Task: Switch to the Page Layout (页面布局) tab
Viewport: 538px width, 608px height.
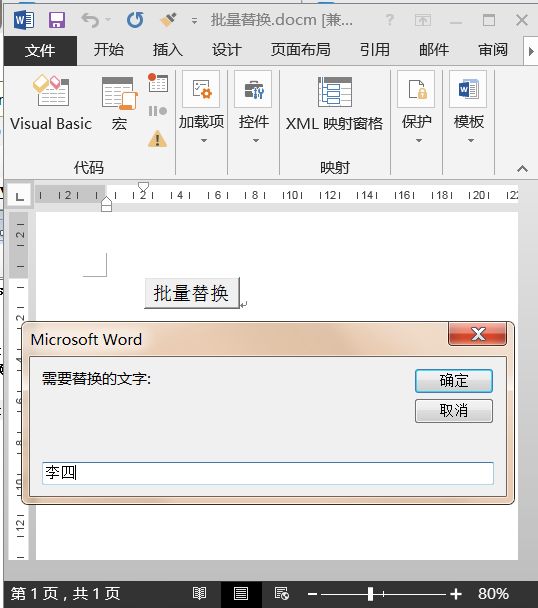Action: [301, 50]
